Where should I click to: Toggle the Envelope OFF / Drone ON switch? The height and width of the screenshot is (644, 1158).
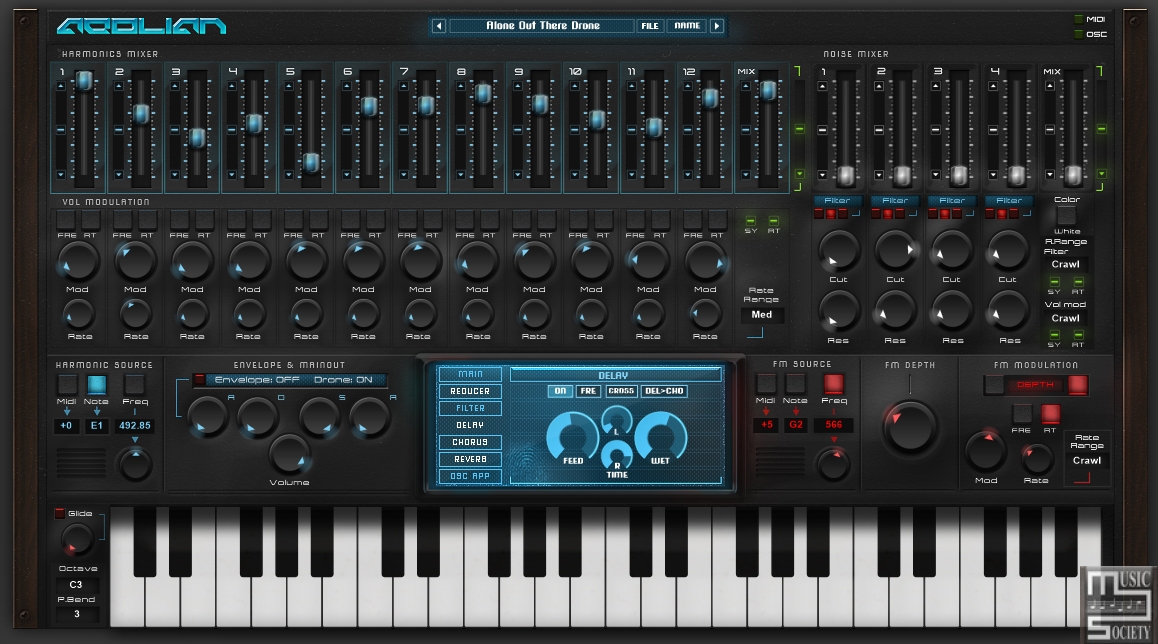pyautogui.click(x=199, y=380)
